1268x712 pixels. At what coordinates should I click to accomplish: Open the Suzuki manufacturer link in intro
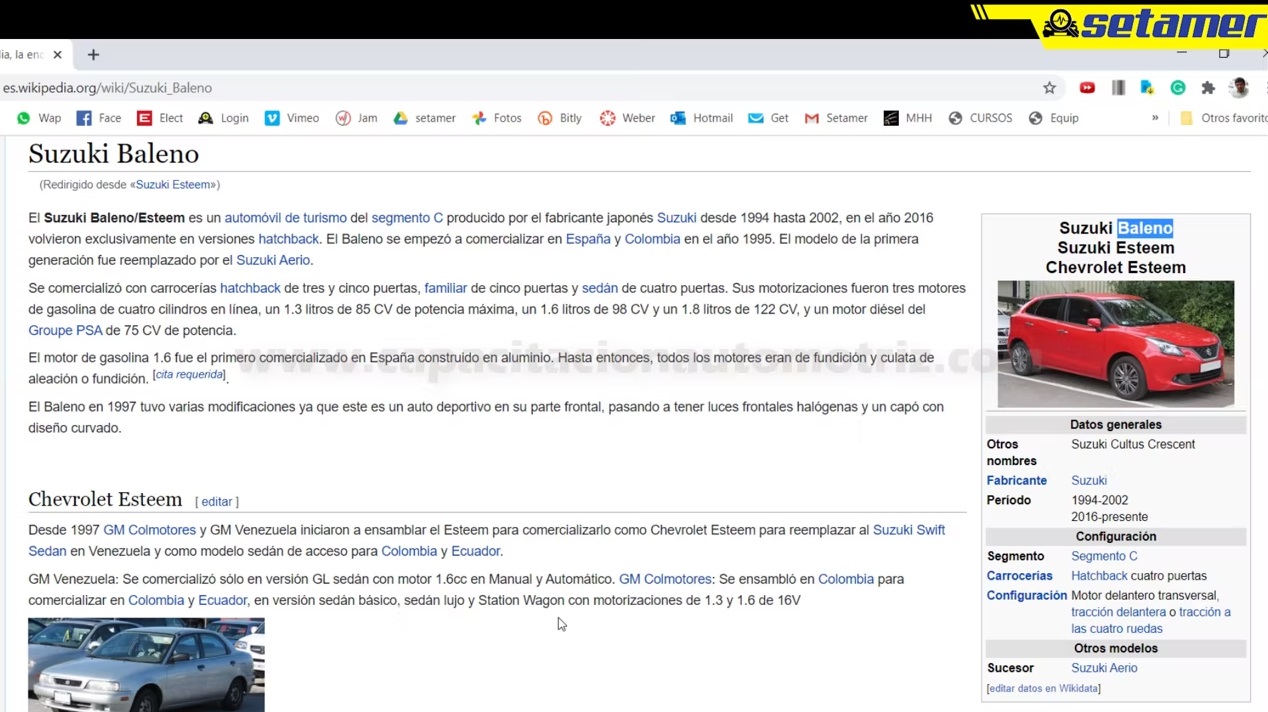tap(676, 218)
